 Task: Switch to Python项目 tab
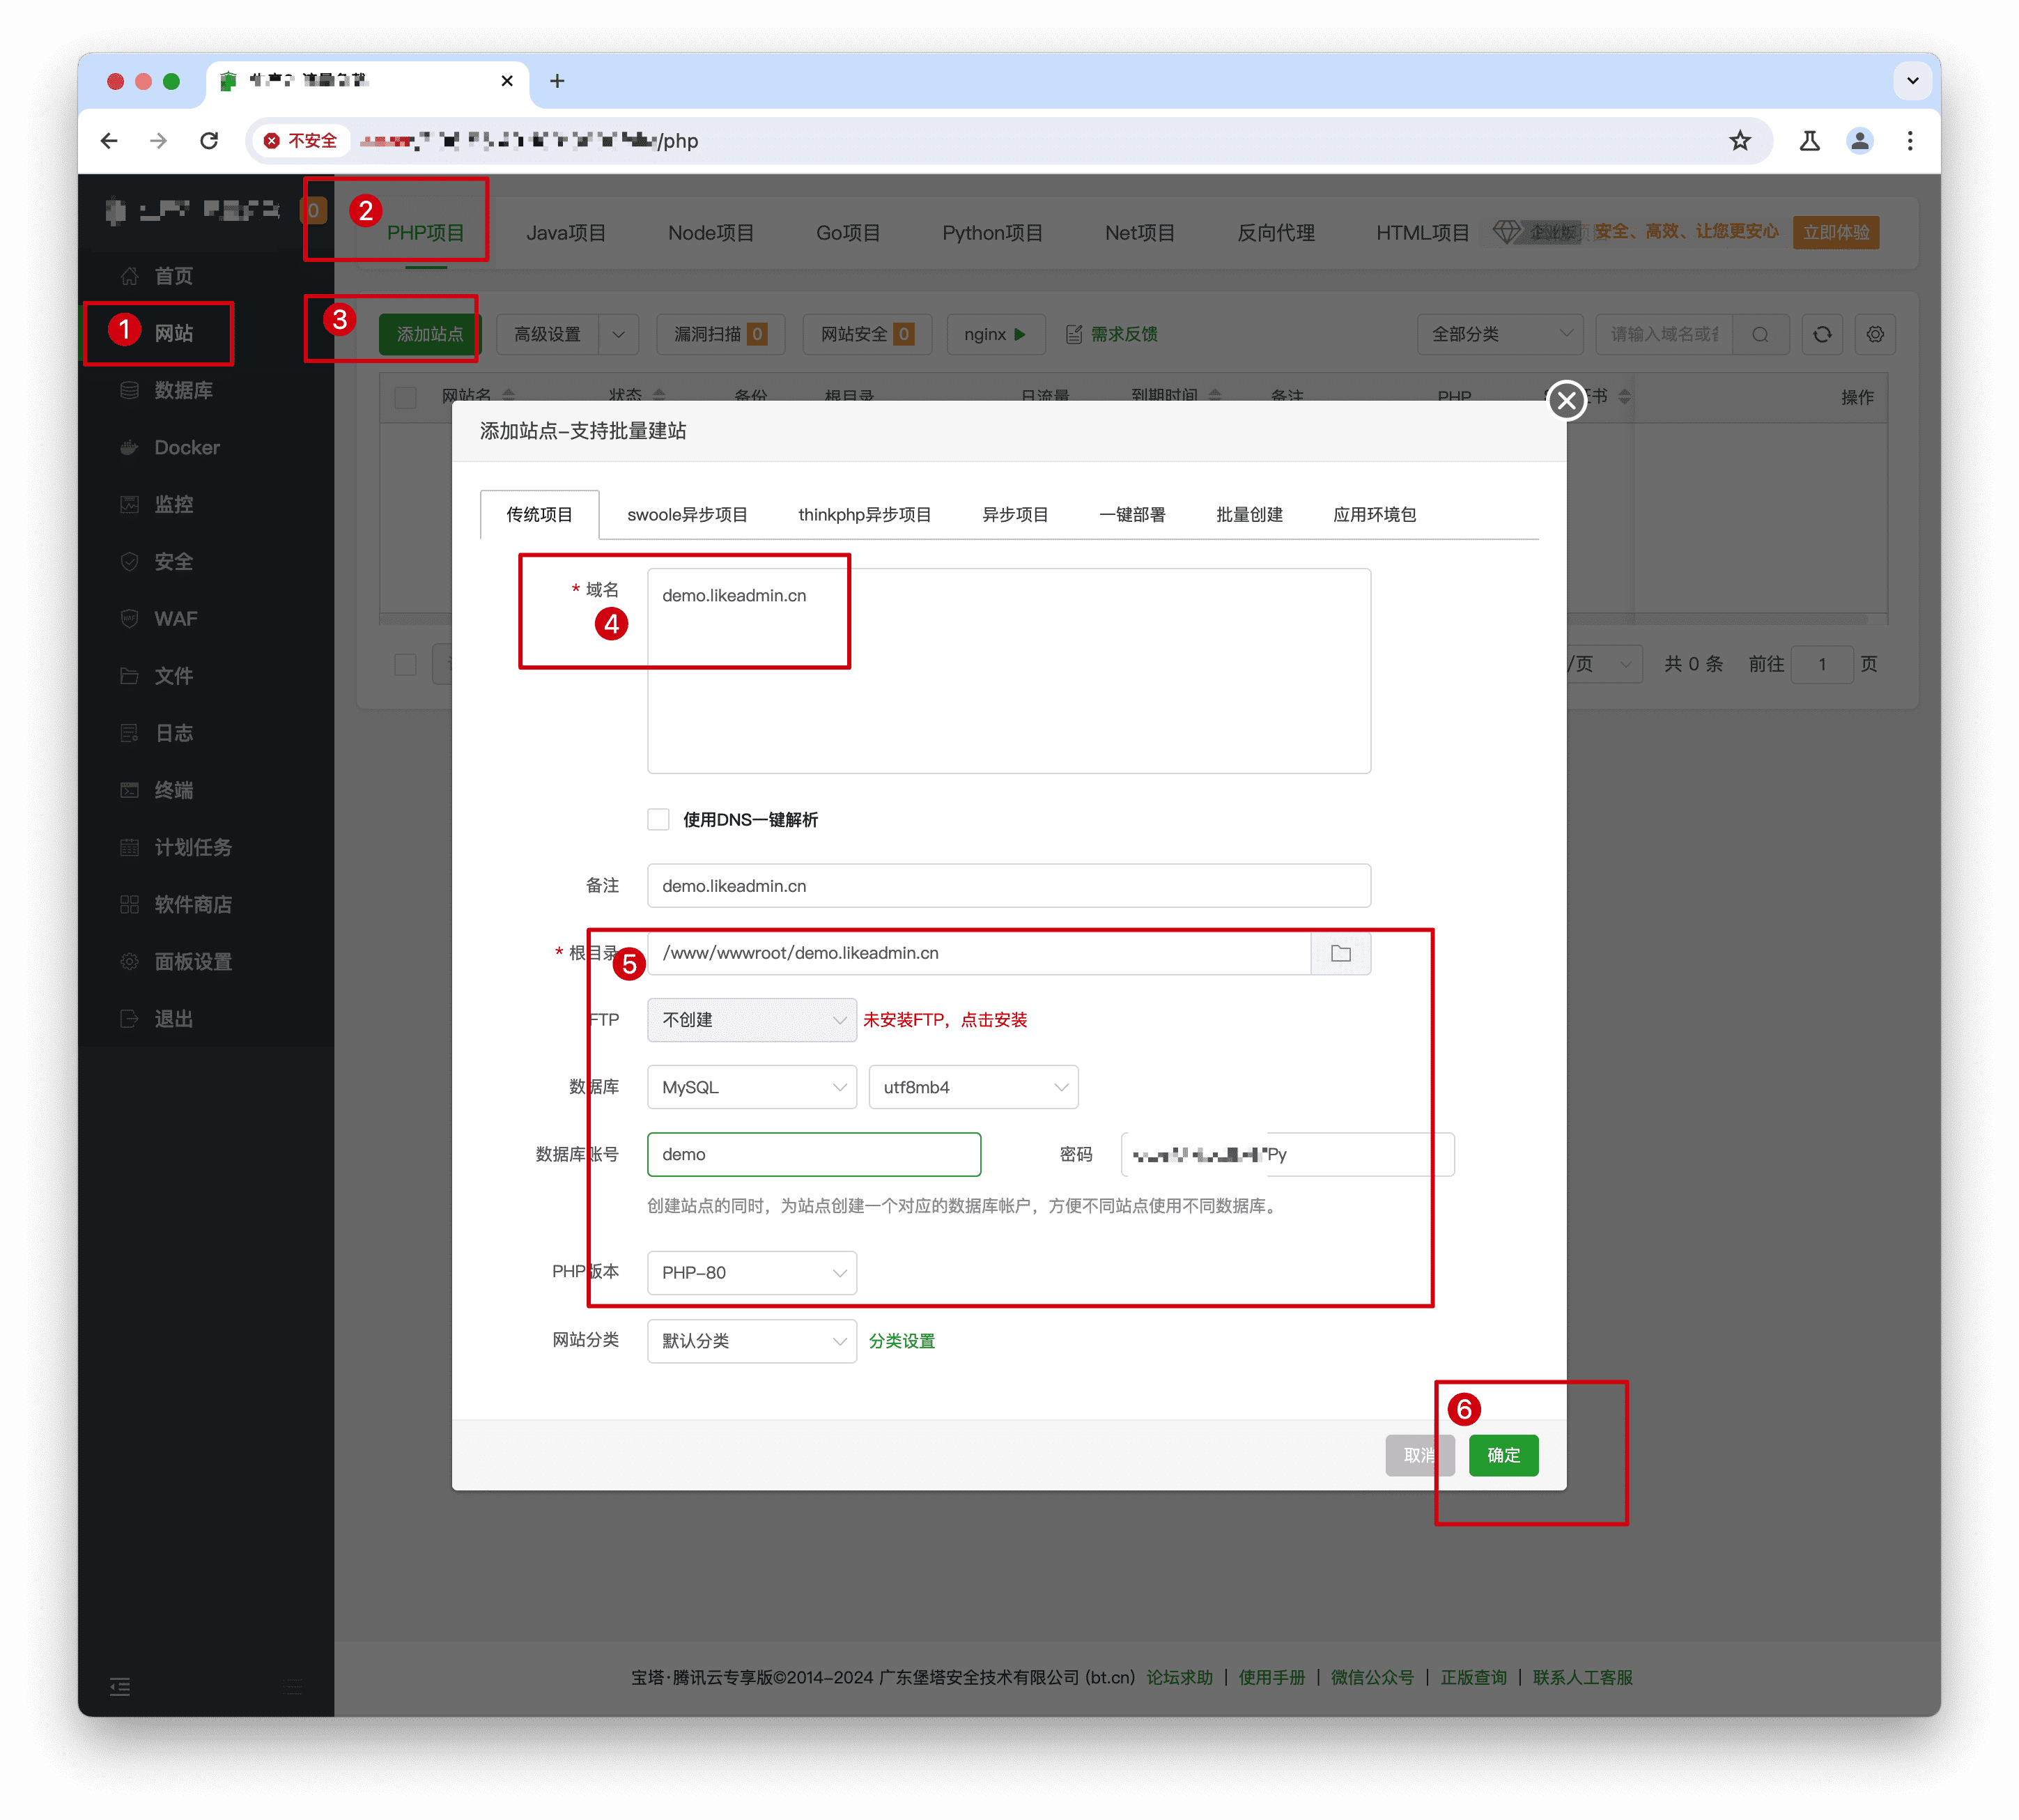[992, 233]
